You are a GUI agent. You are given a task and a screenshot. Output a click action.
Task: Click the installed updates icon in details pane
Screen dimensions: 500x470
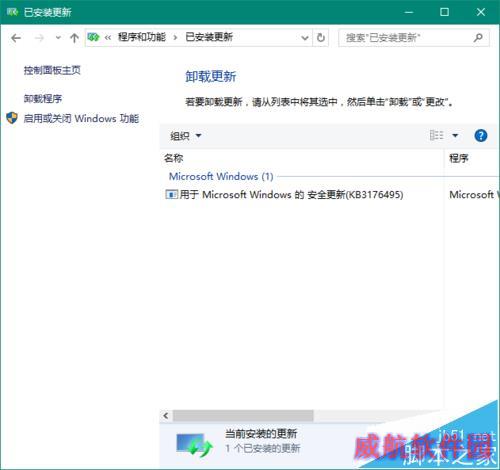click(x=195, y=444)
